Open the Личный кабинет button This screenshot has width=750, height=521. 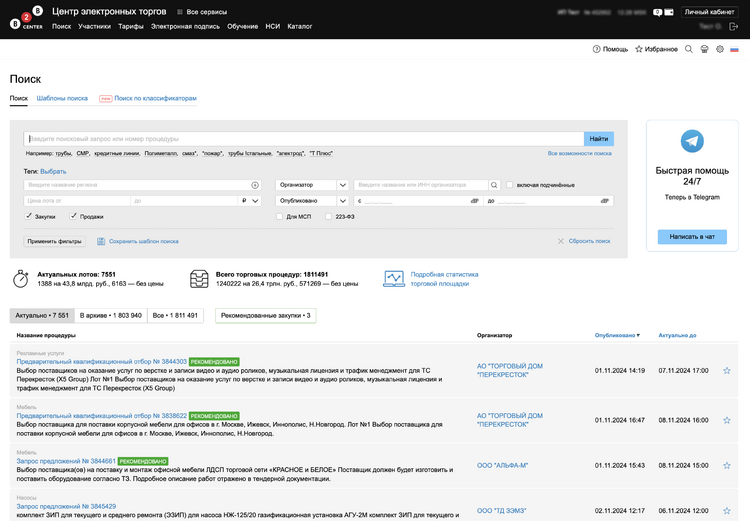tap(709, 12)
